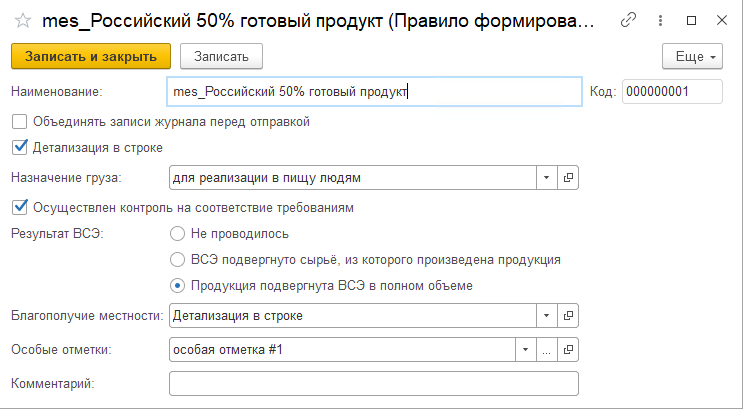Uncheck Детализация в строке checkbox
743x409 pixels.
point(19,148)
